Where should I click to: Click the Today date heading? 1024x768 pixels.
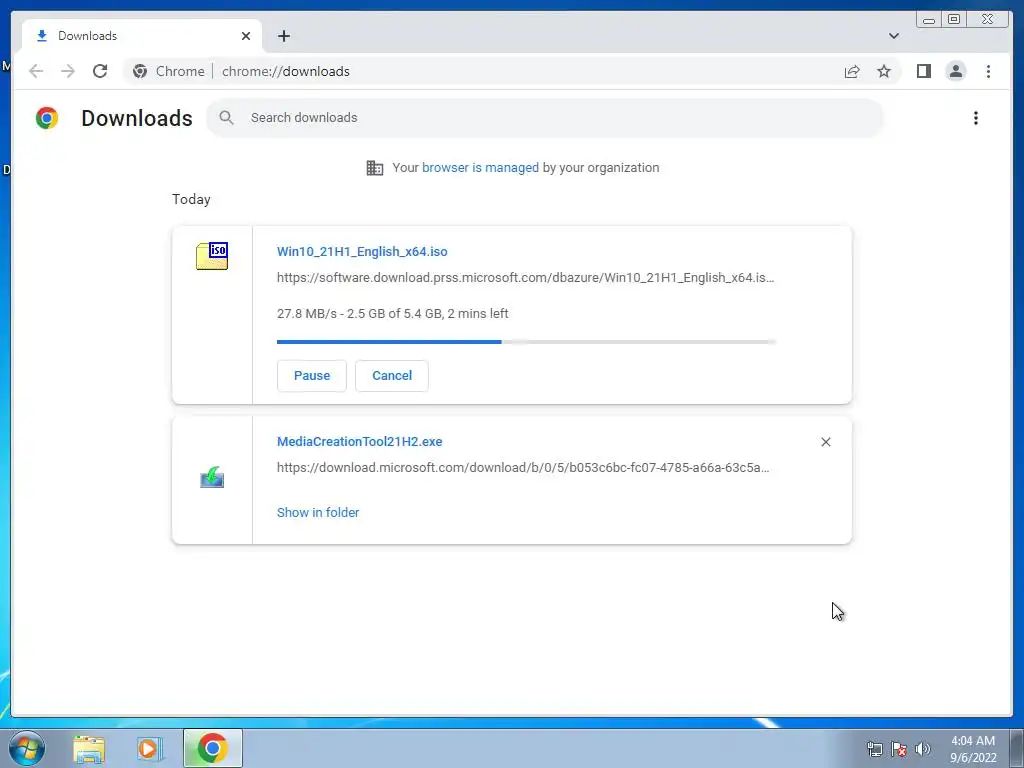191,199
